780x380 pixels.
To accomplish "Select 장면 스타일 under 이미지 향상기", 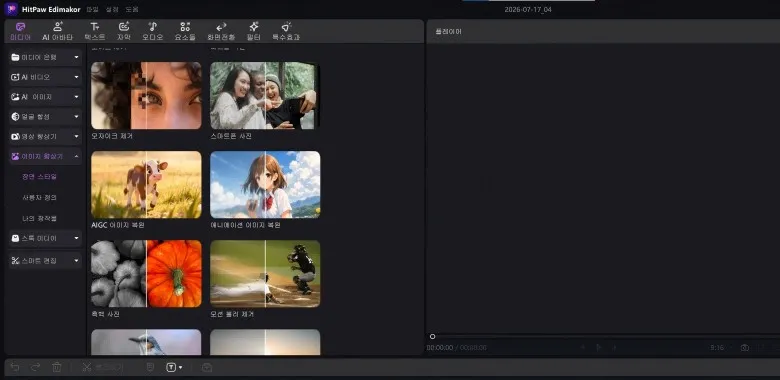I will click(x=39, y=177).
